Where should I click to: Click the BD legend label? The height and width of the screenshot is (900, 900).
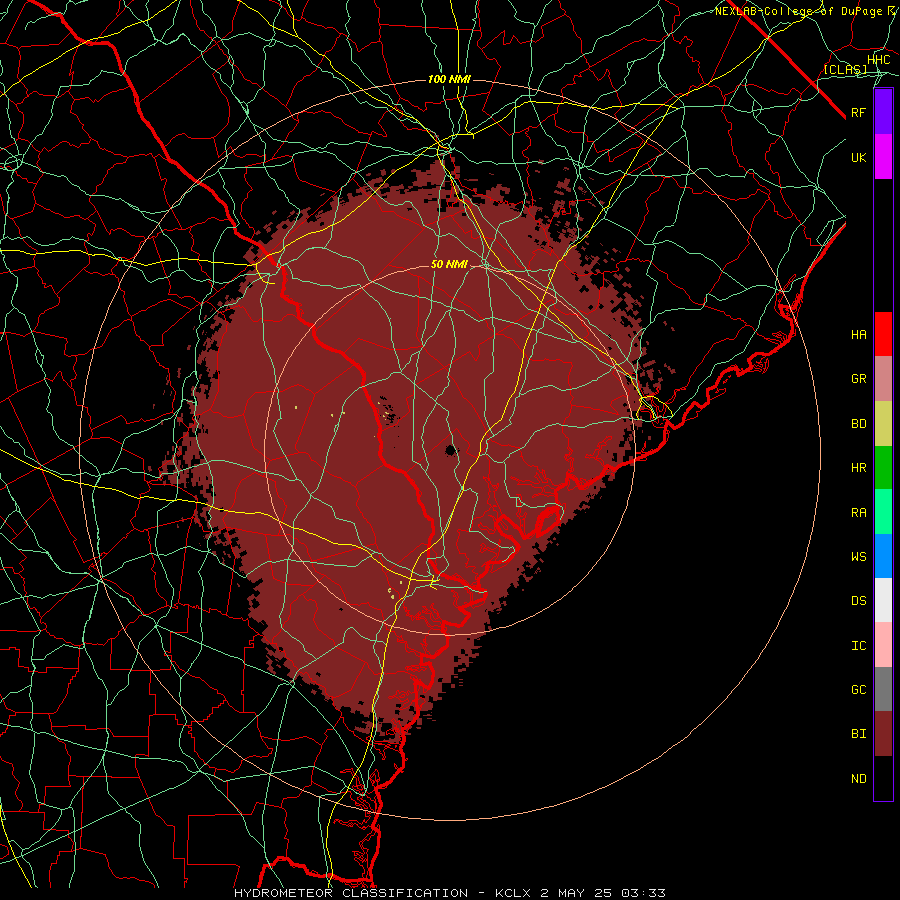click(x=859, y=424)
